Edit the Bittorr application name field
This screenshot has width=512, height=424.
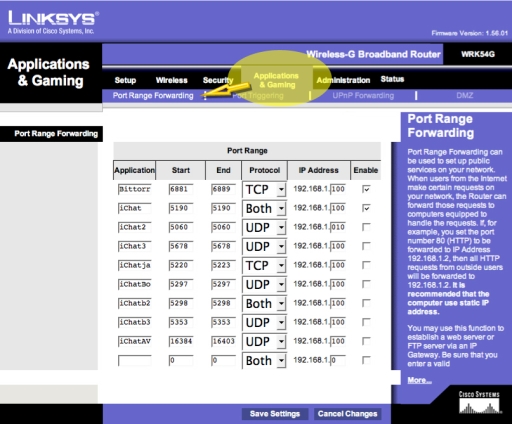[135, 189]
